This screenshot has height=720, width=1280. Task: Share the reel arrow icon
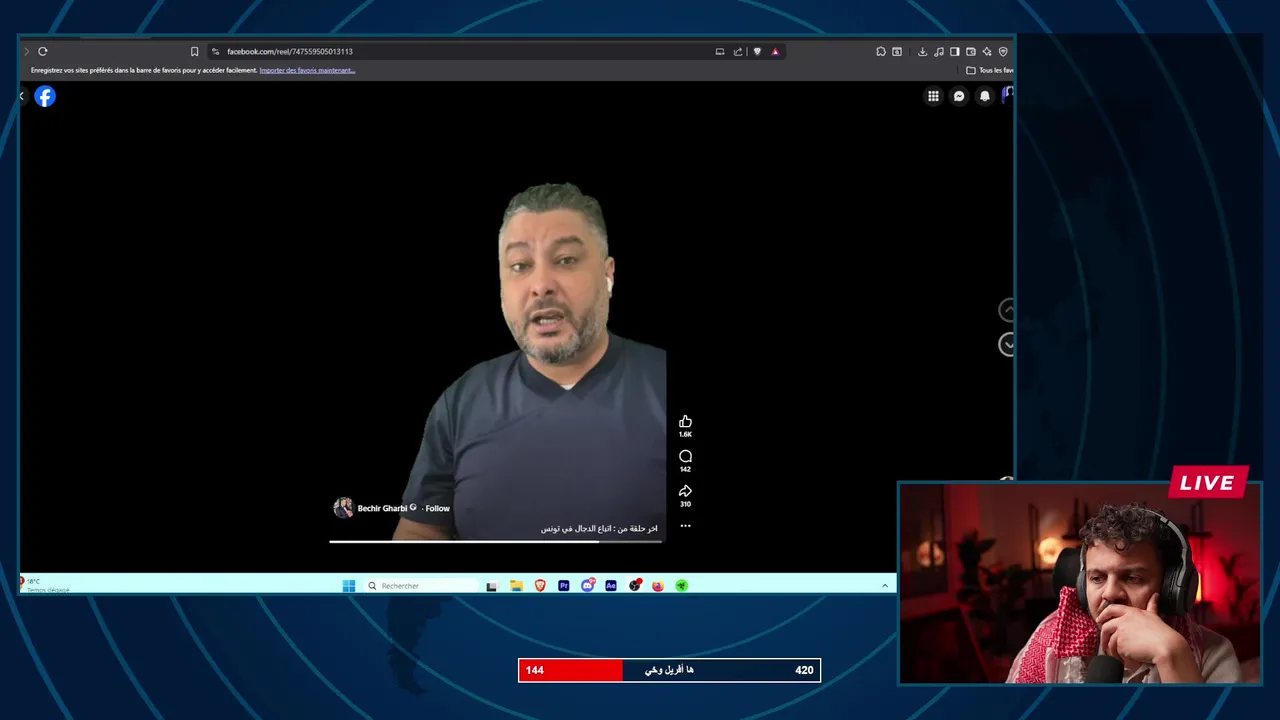click(685, 491)
